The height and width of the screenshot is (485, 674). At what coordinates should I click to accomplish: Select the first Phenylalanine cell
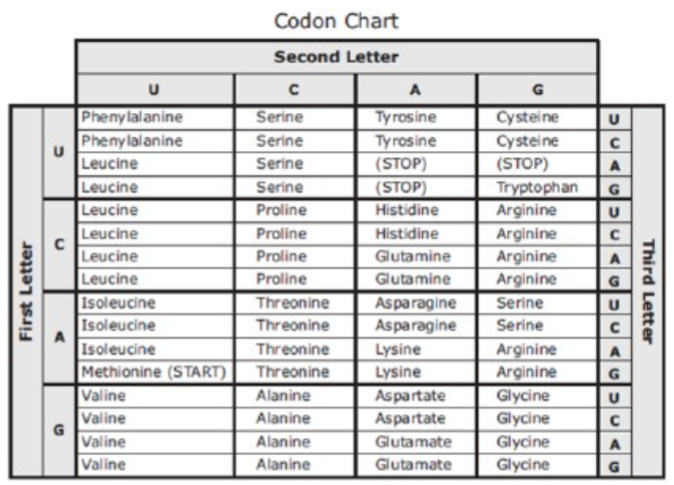(155, 117)
